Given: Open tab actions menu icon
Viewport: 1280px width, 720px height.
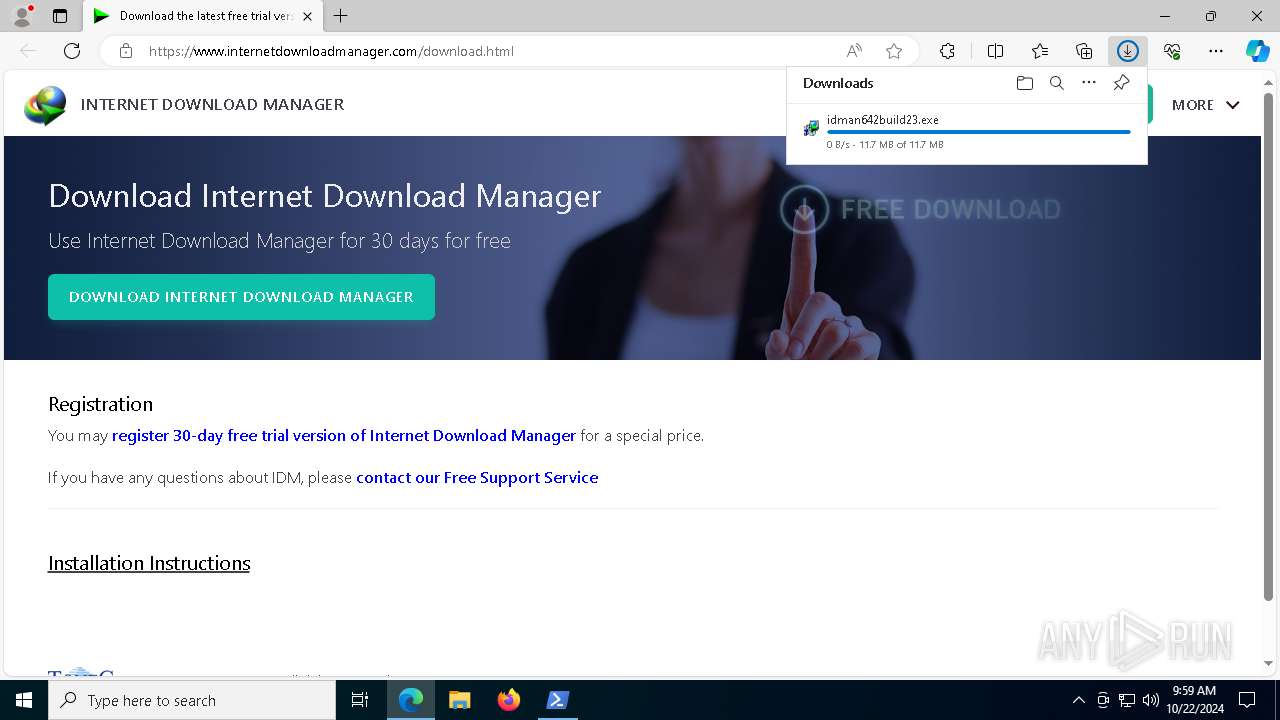Looking at the screenshot, I should click(60, 16).
